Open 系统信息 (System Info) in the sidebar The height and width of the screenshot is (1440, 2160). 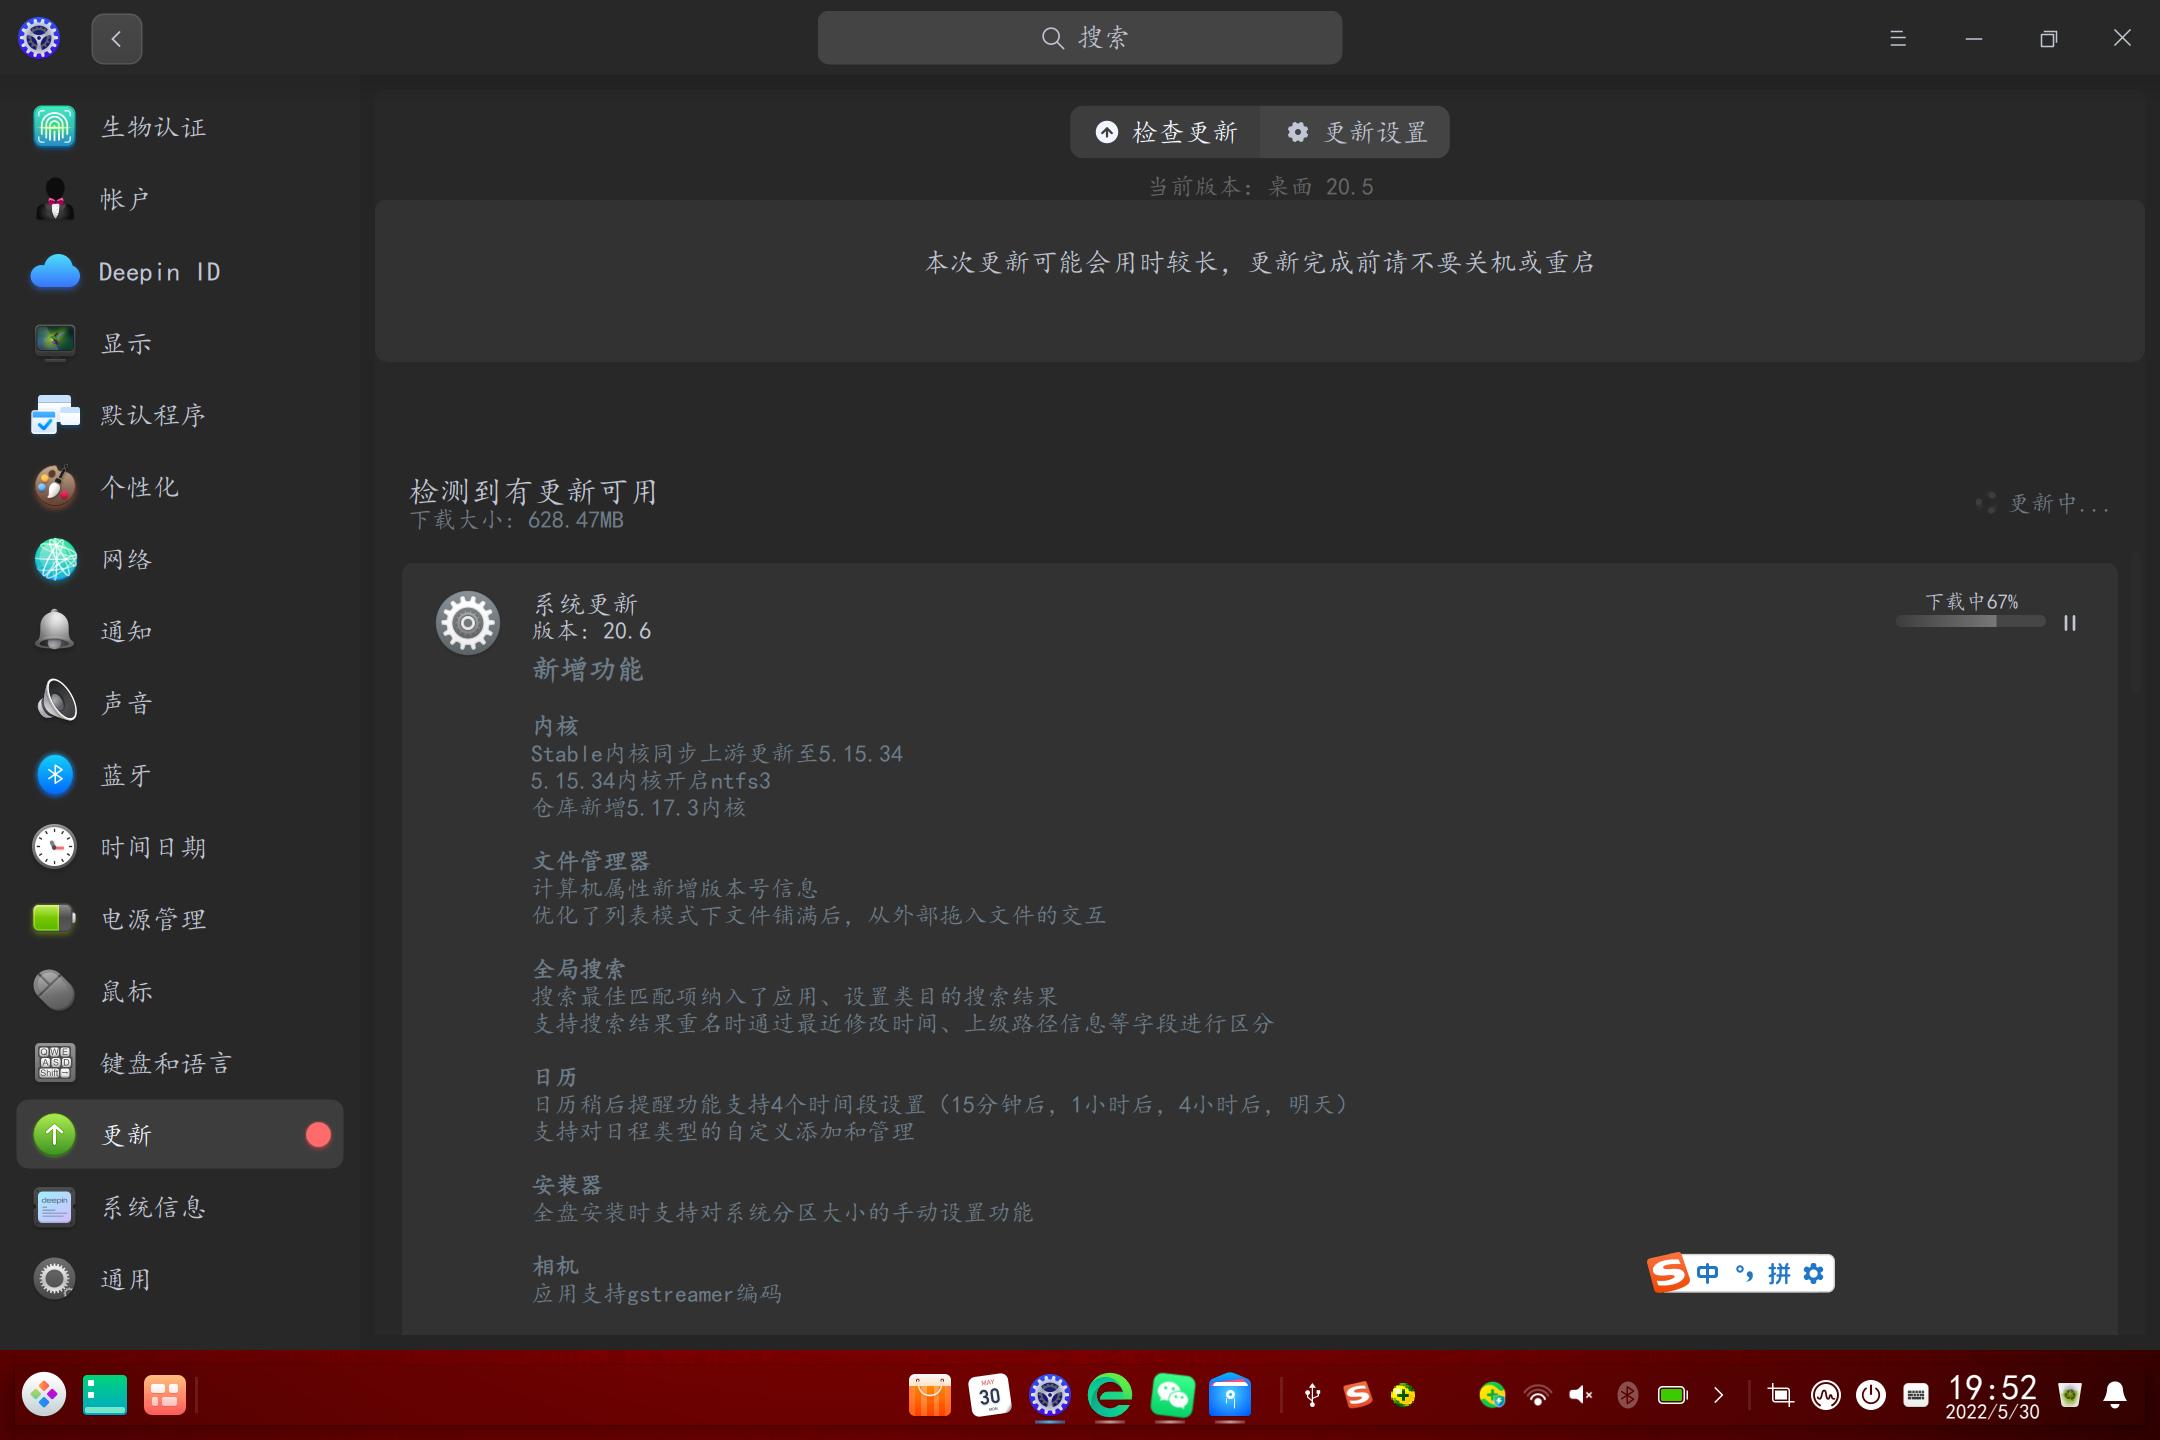[x=152, y=1207]
